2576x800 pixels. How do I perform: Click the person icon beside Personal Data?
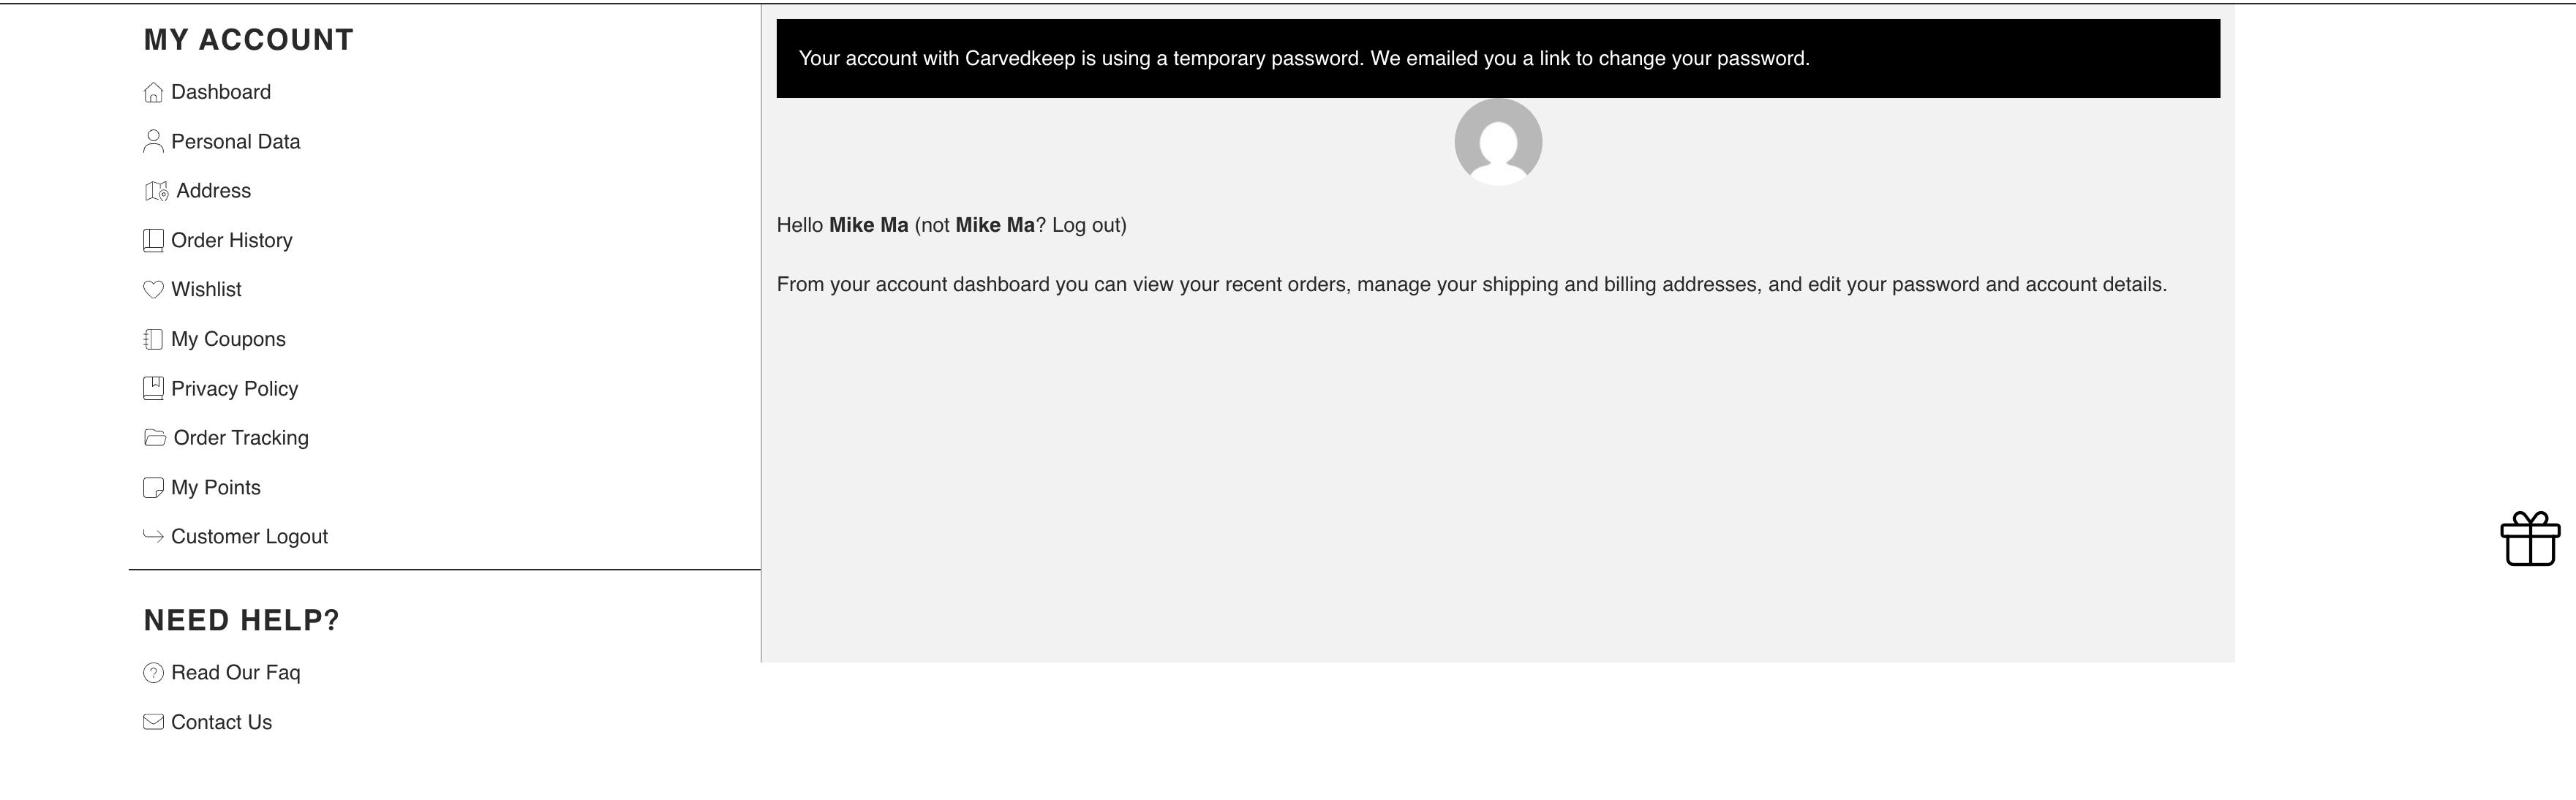point(153,142)
